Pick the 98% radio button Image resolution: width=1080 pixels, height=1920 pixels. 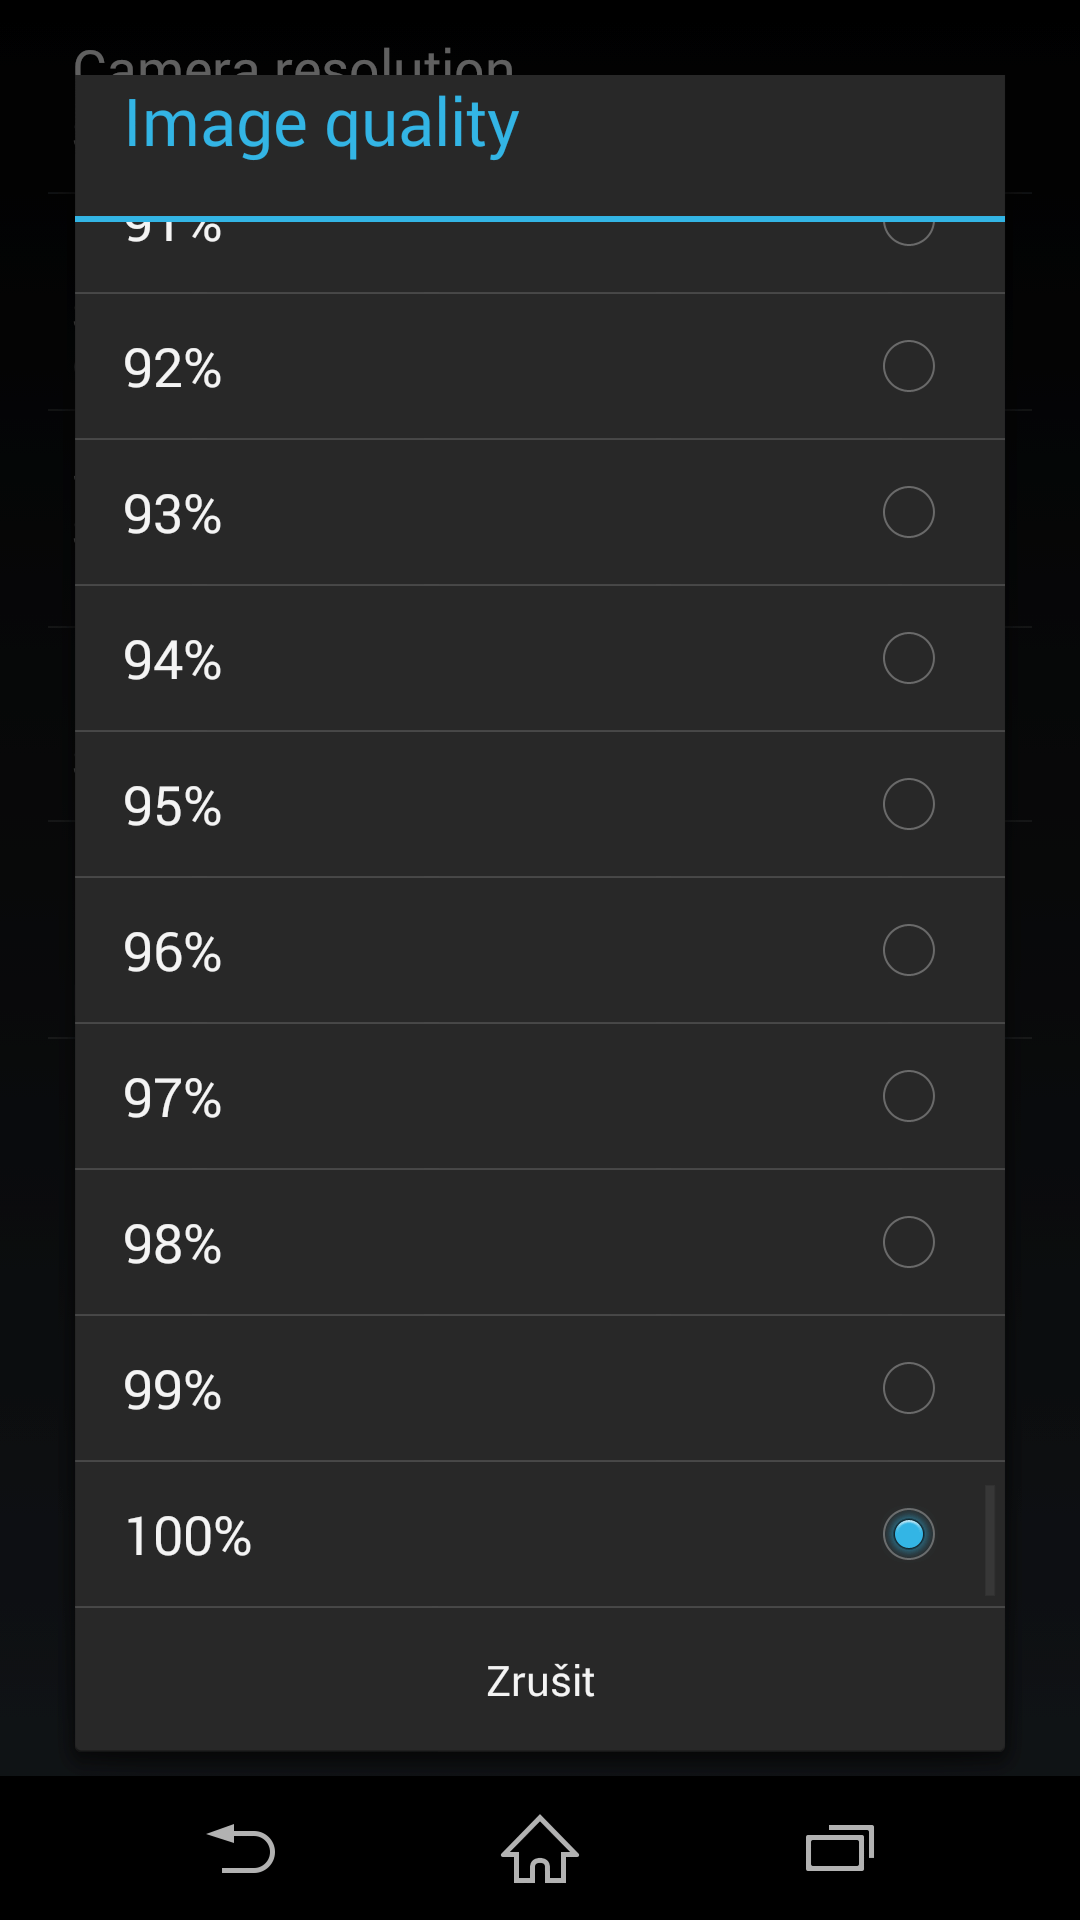coord(908,1242)
